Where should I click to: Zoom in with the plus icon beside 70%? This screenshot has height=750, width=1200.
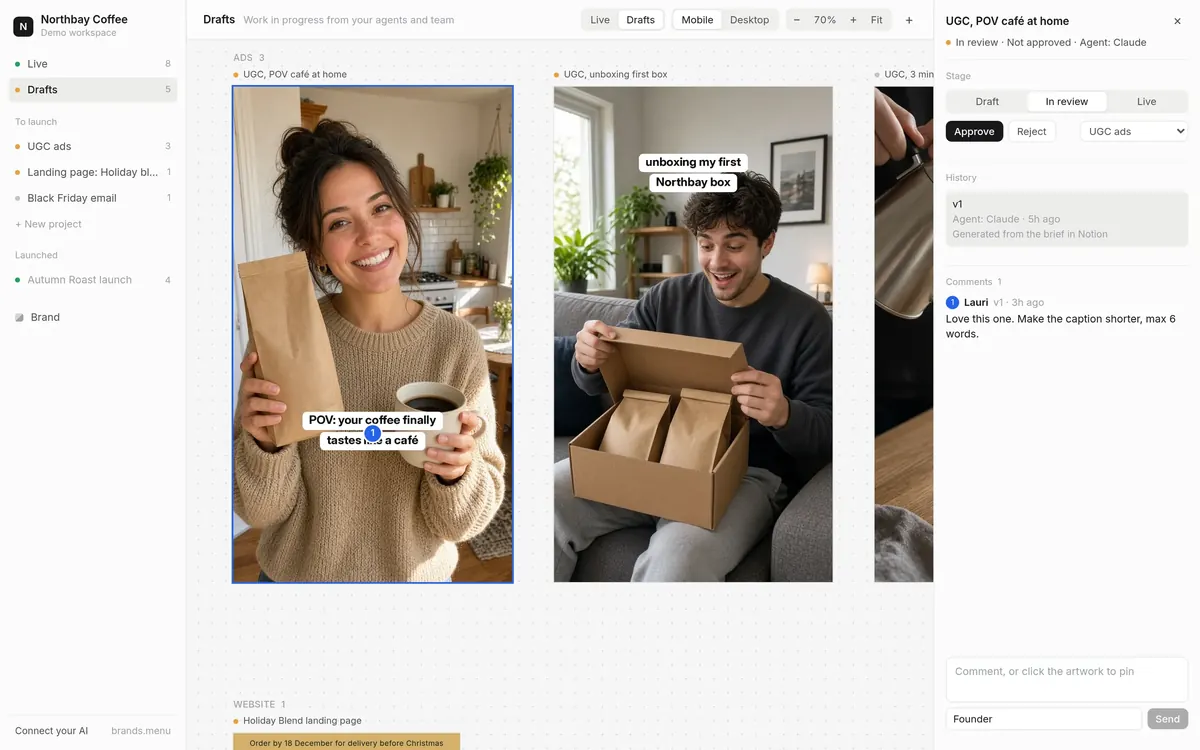pos(853,20)
